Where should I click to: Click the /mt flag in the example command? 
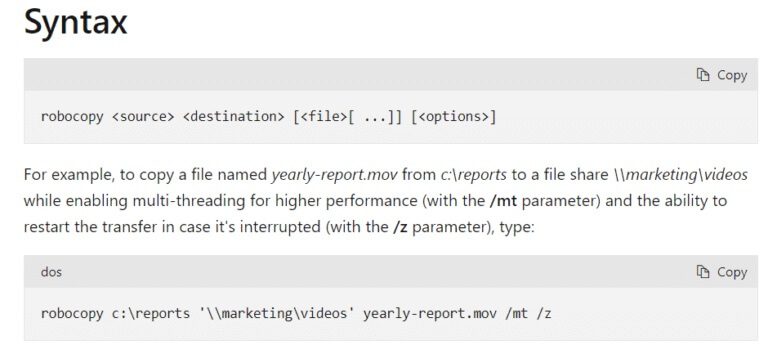click(x=517, y=314)
